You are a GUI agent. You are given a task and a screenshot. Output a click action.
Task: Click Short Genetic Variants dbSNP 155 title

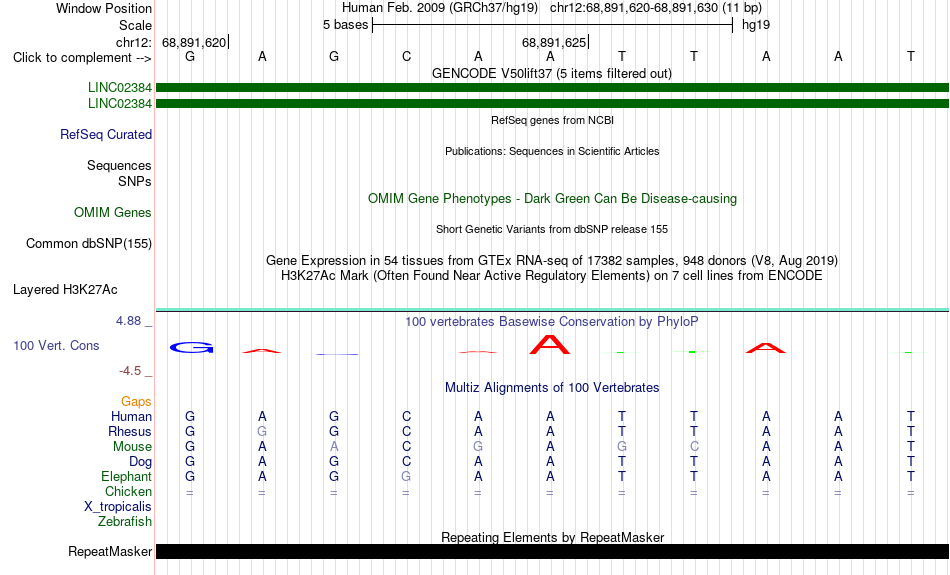click(x=552, y=230)
